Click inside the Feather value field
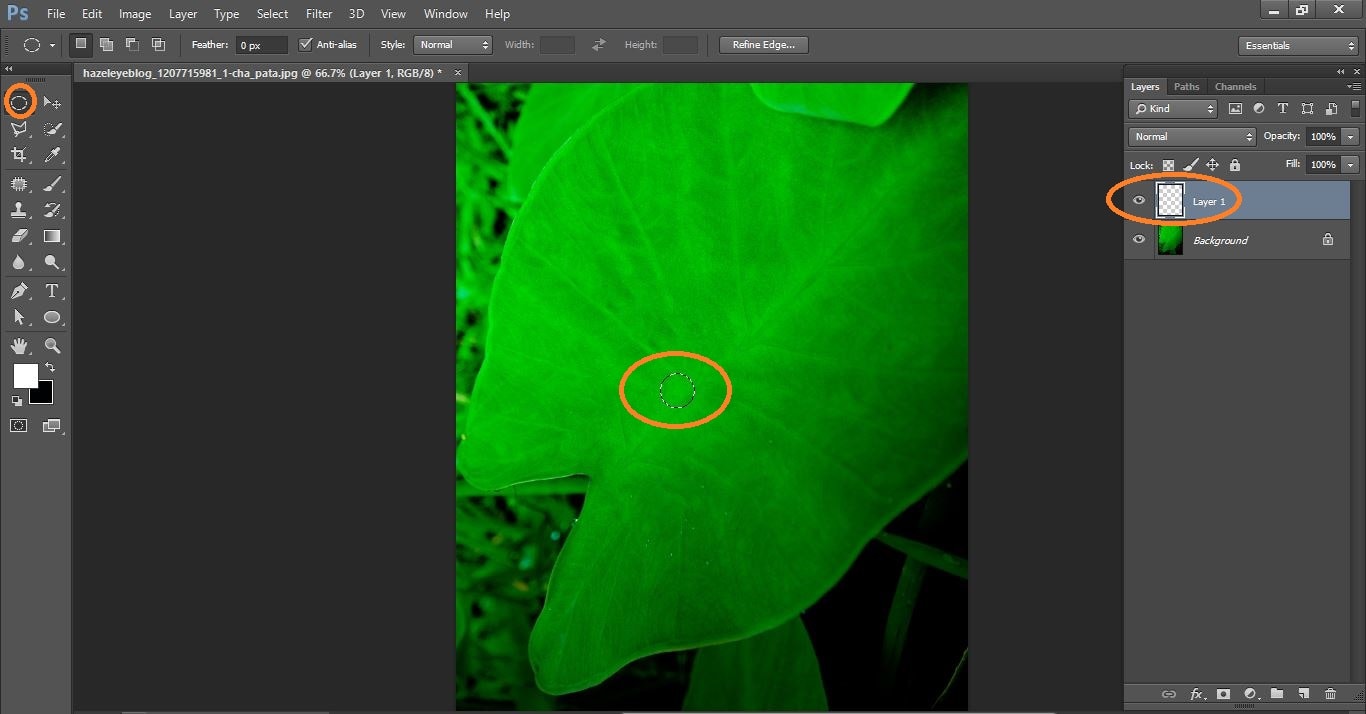Viewport: 1366px width, 714px height. point(260,44)
